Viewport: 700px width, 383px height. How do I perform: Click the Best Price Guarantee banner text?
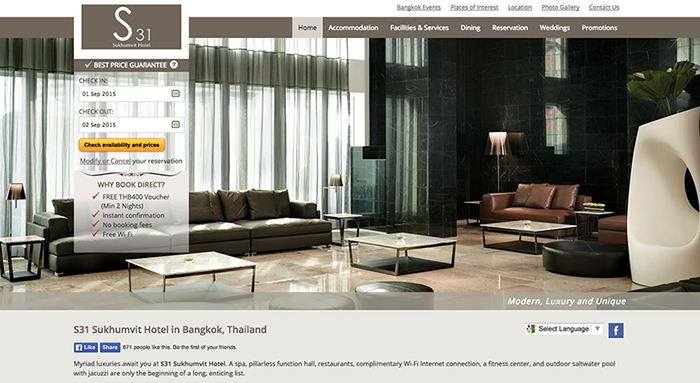click(130, 65)
